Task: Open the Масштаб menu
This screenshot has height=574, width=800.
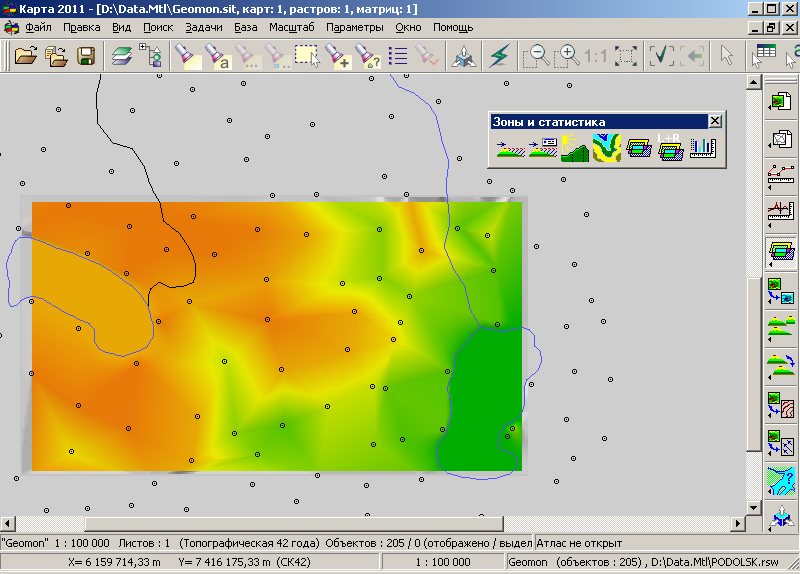Action: point(291,27)
